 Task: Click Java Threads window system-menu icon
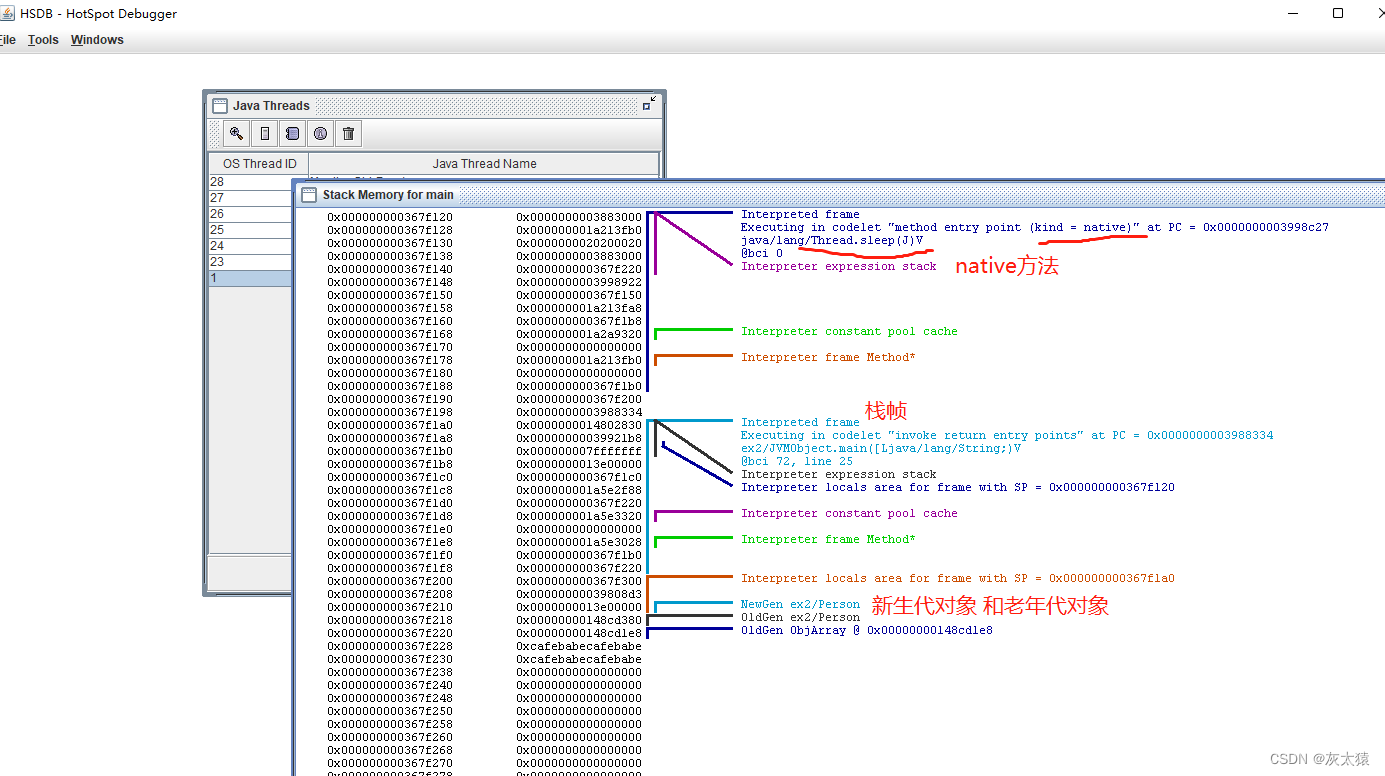pyautogui.click(x=219, y=105)
